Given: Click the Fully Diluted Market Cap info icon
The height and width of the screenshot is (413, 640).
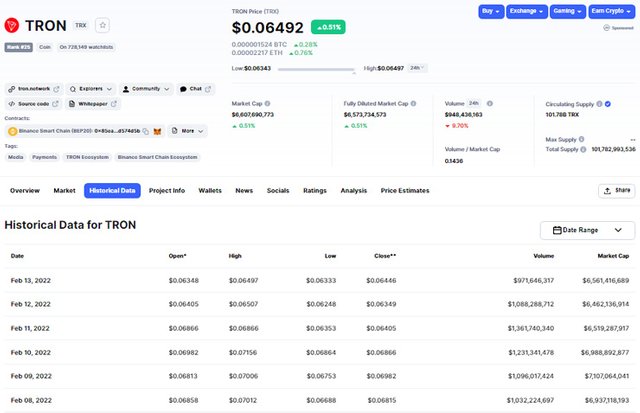Looking at the screenshot, I should 413,104.
